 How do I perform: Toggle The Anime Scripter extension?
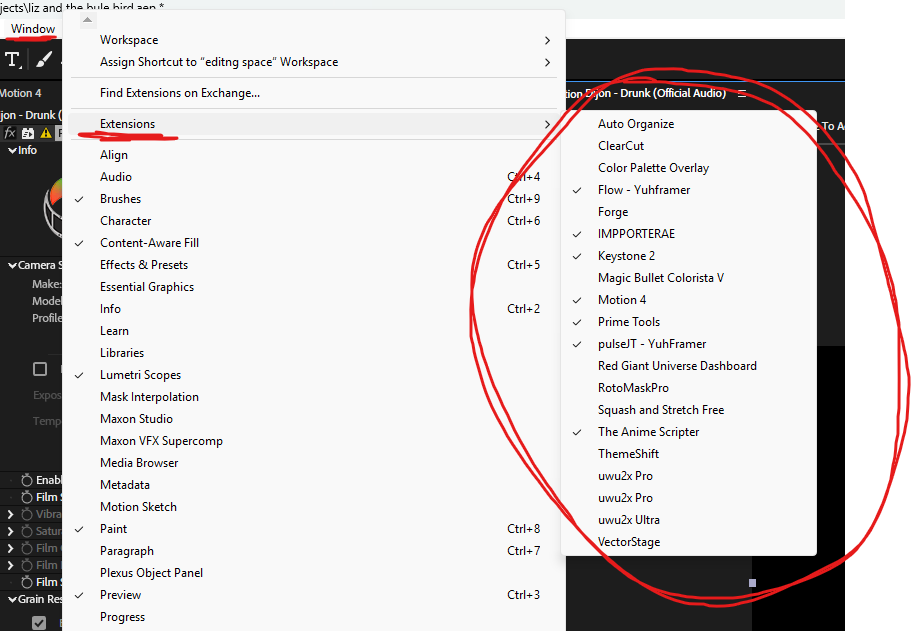[688, 432]
